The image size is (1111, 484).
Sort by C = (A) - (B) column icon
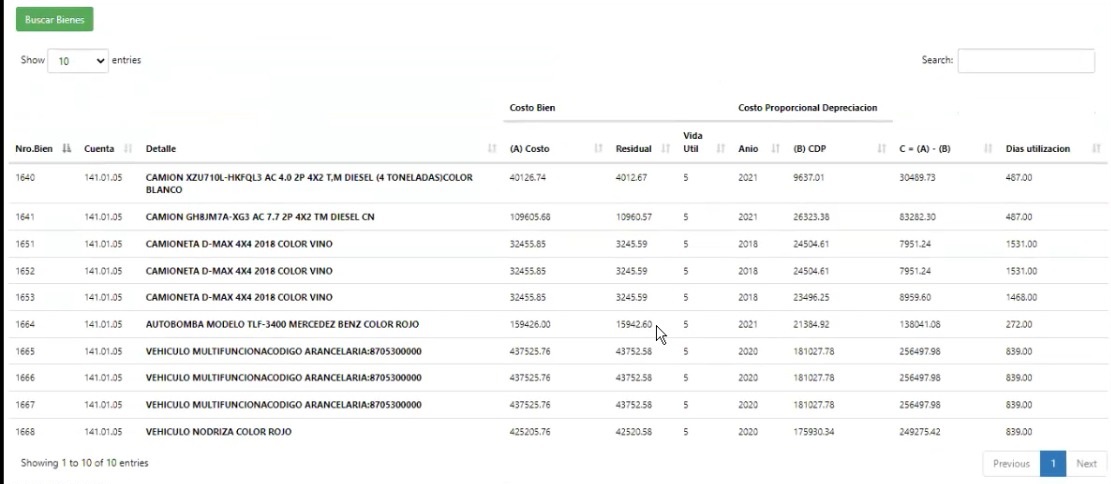click(988, 149)
